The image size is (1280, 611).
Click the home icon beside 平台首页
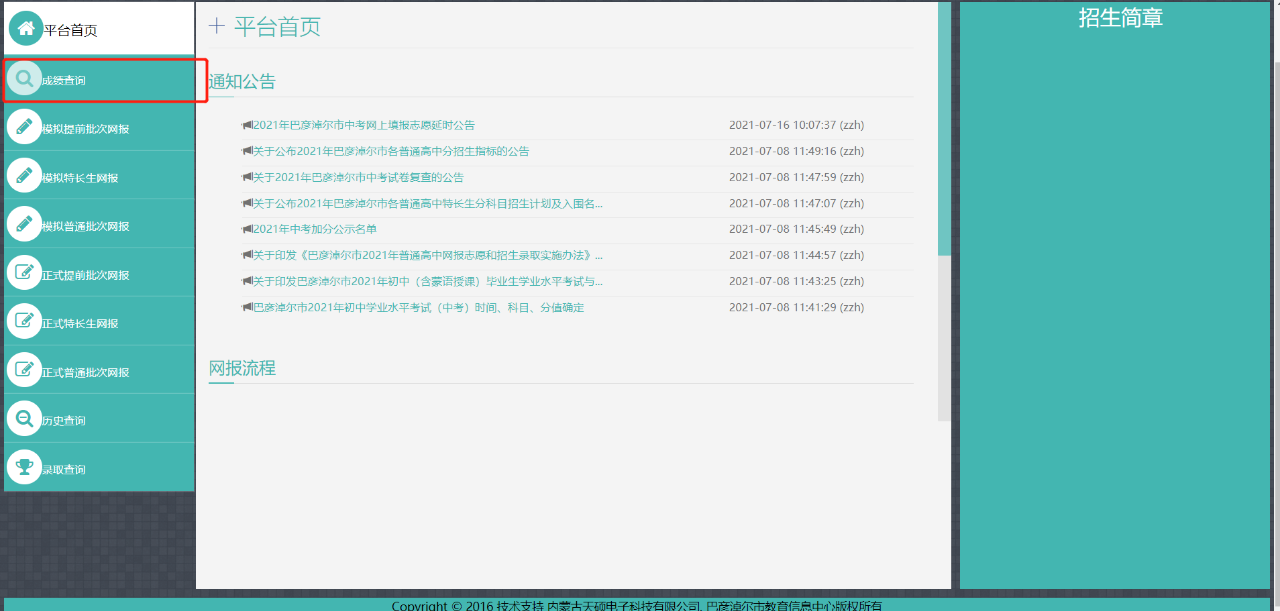26,28
